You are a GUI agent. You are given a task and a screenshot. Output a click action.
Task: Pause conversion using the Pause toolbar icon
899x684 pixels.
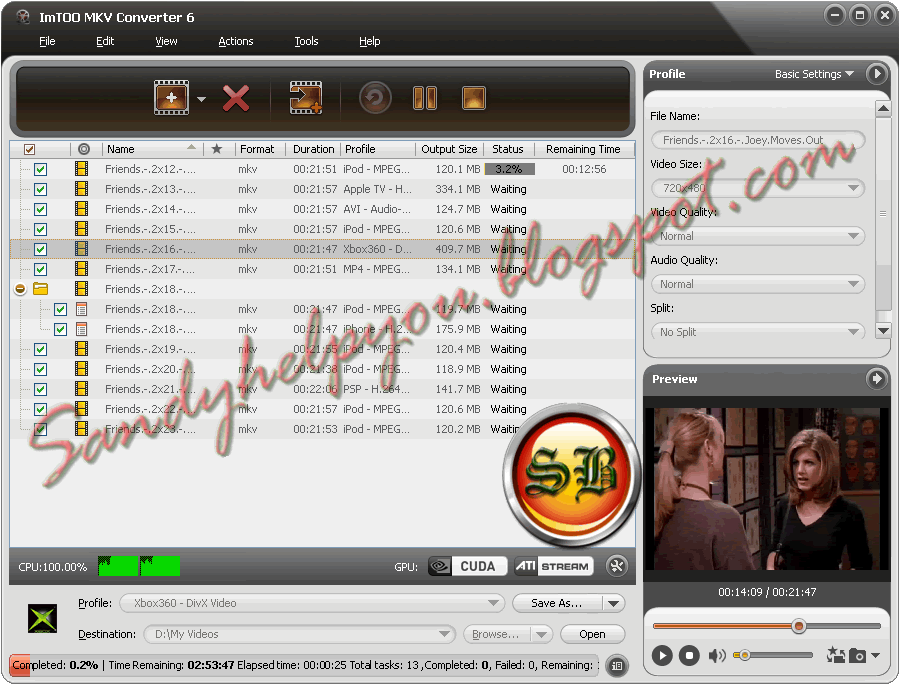click(x=424, y=97)
